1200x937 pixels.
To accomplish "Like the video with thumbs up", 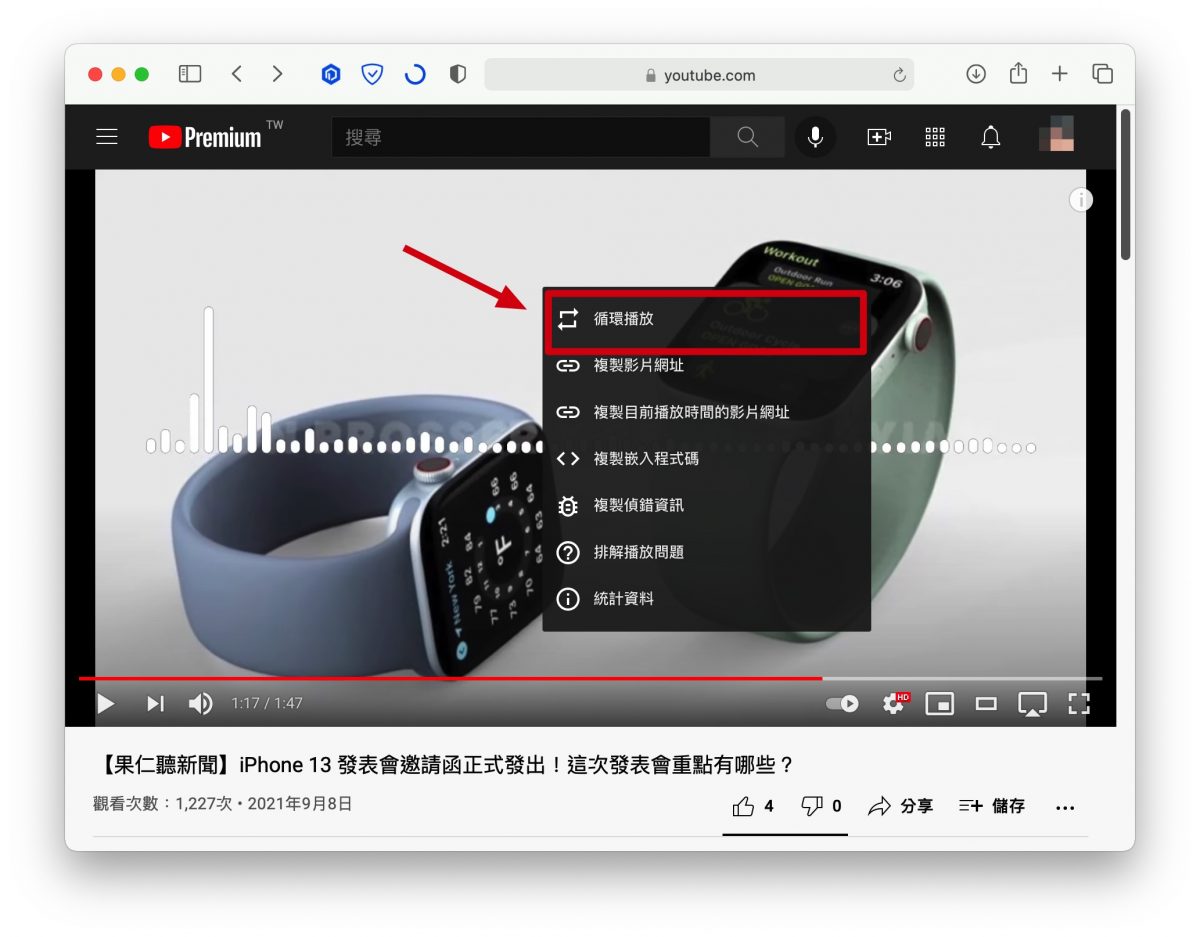I will pyautogui.click(x=753, y=806).
